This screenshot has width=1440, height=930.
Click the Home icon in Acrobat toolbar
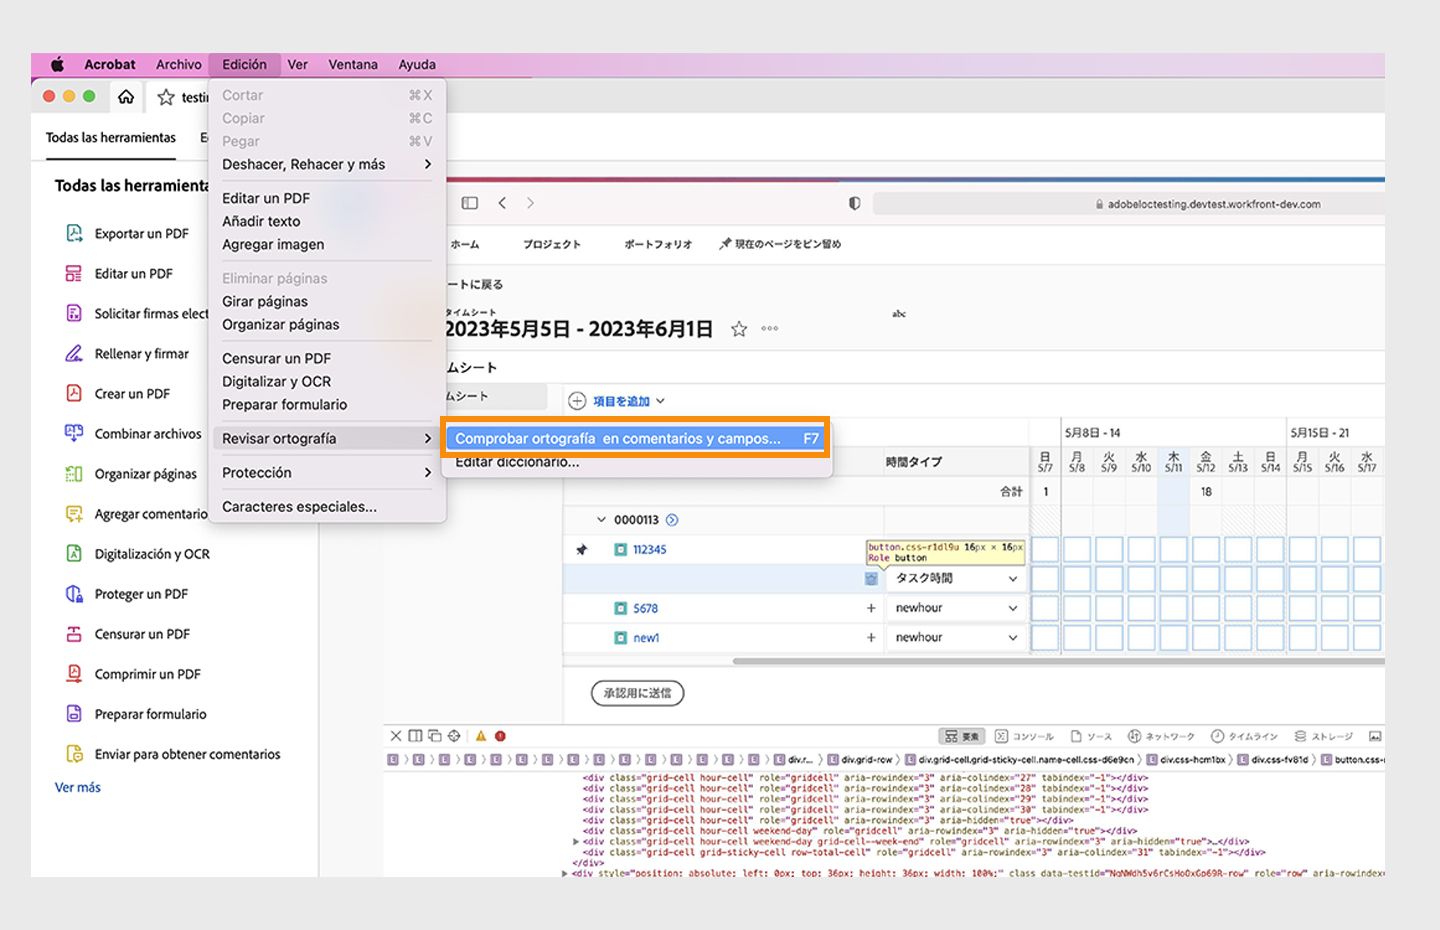126,97
